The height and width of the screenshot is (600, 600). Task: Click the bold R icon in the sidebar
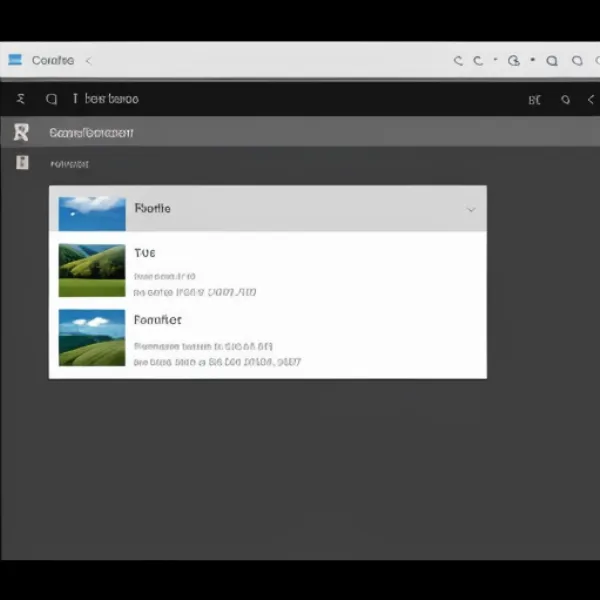21,132
